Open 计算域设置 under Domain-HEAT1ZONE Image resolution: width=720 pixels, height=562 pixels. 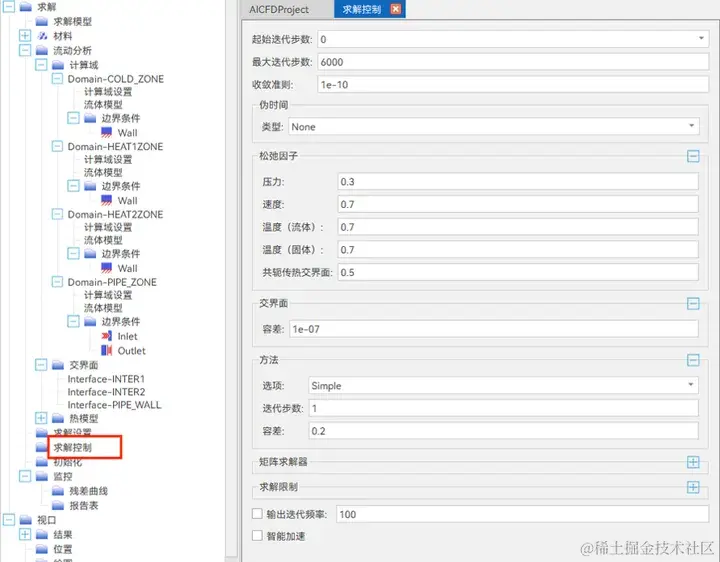(108, 159)
